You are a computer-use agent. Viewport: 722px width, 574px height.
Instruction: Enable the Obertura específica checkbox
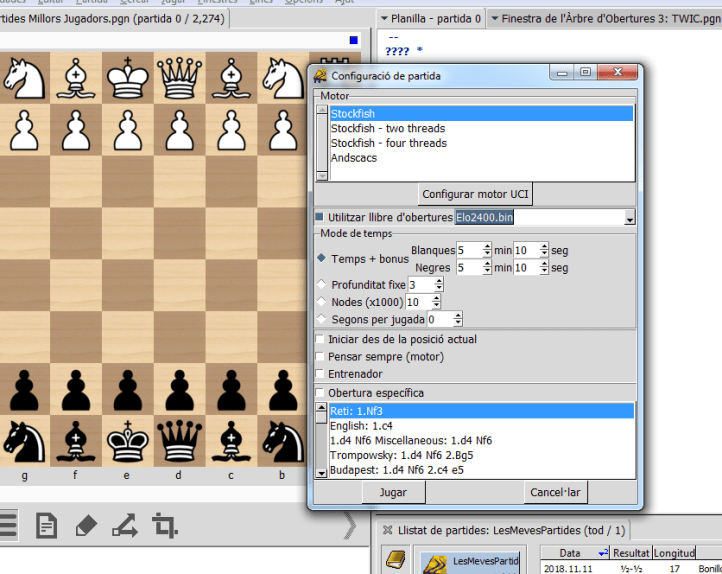[320, 393]
